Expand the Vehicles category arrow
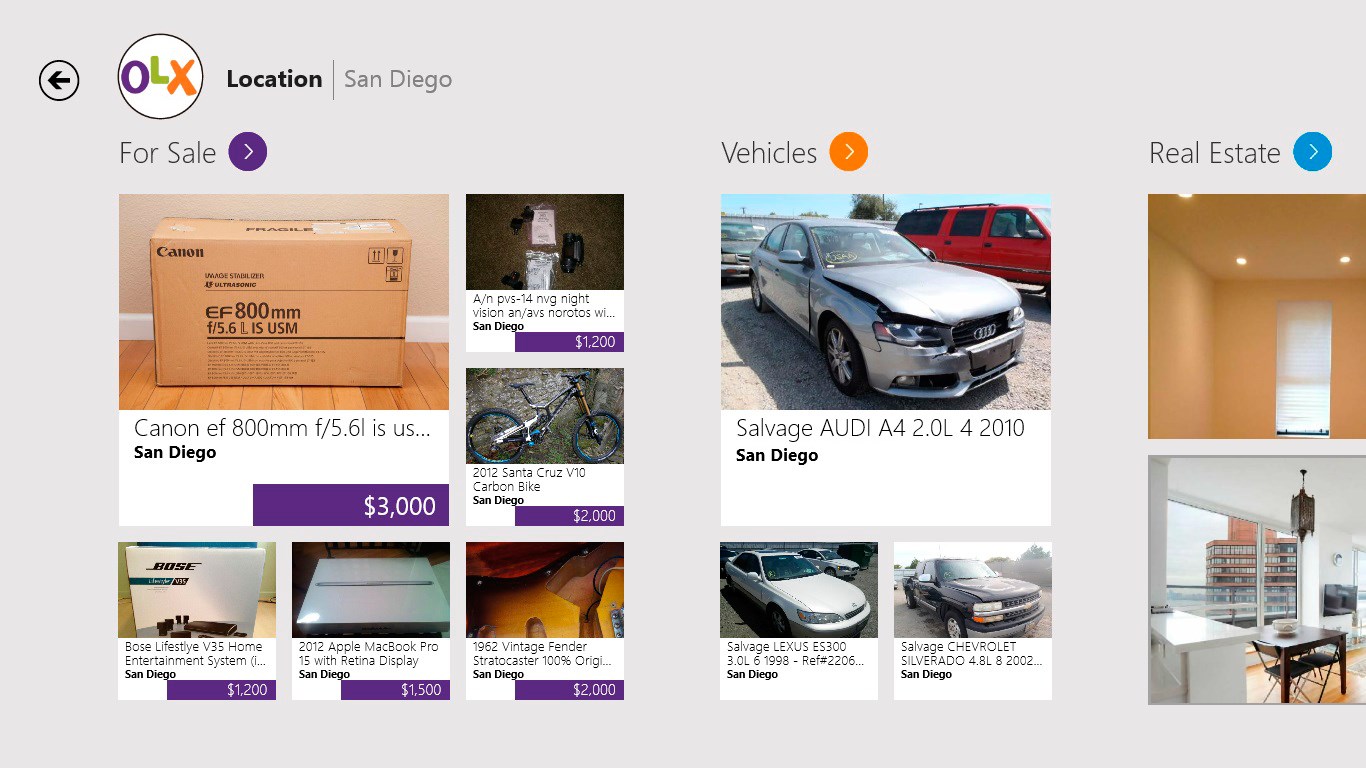 [848, 152]
